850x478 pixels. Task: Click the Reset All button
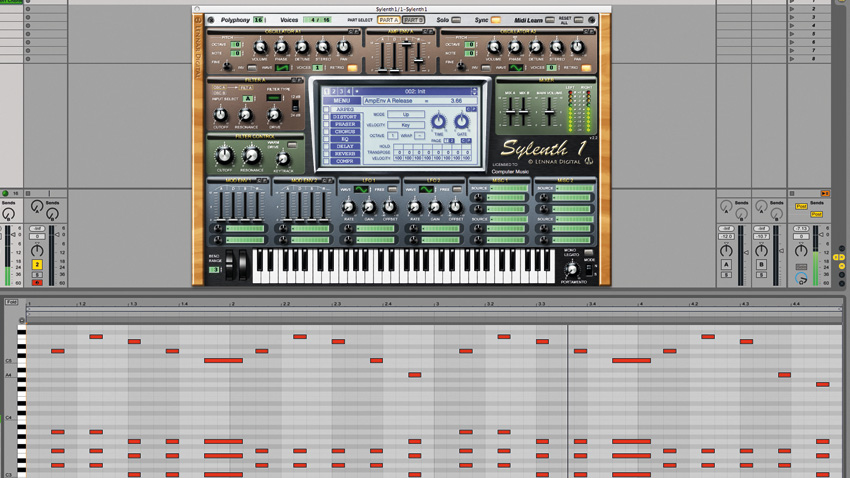pos(578,20)
